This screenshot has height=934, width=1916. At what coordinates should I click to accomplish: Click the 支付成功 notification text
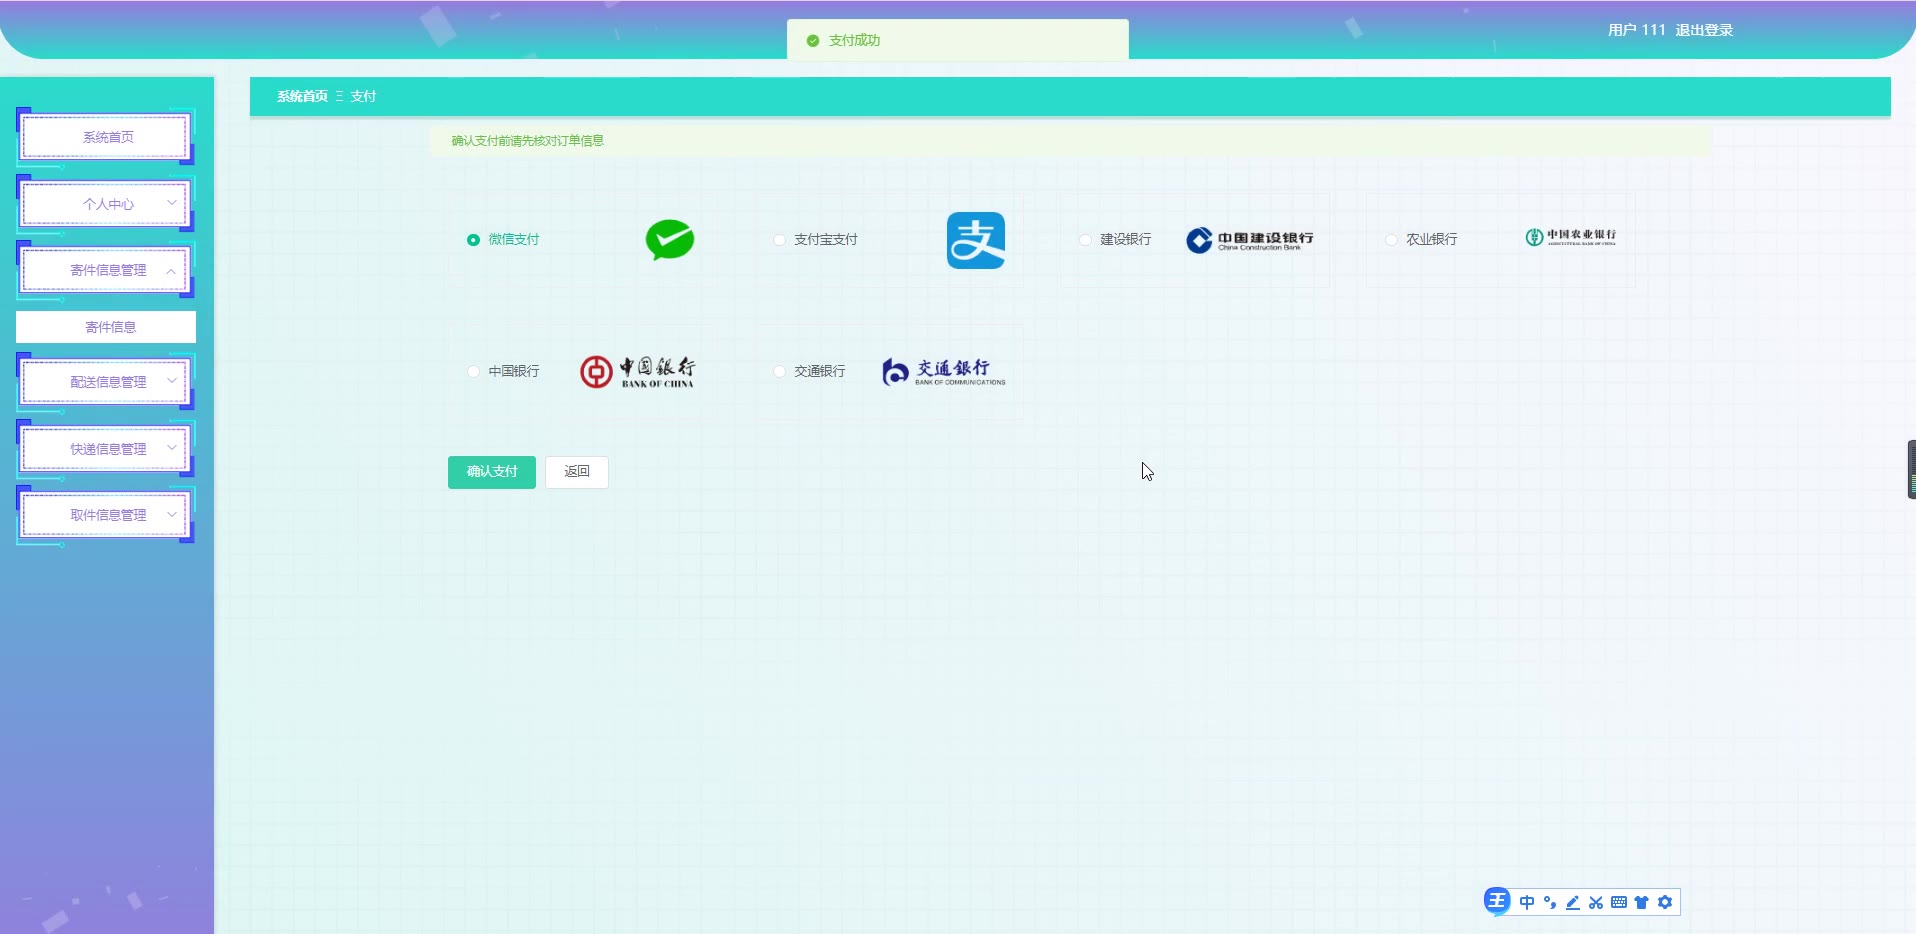click(x=854, y=41)
